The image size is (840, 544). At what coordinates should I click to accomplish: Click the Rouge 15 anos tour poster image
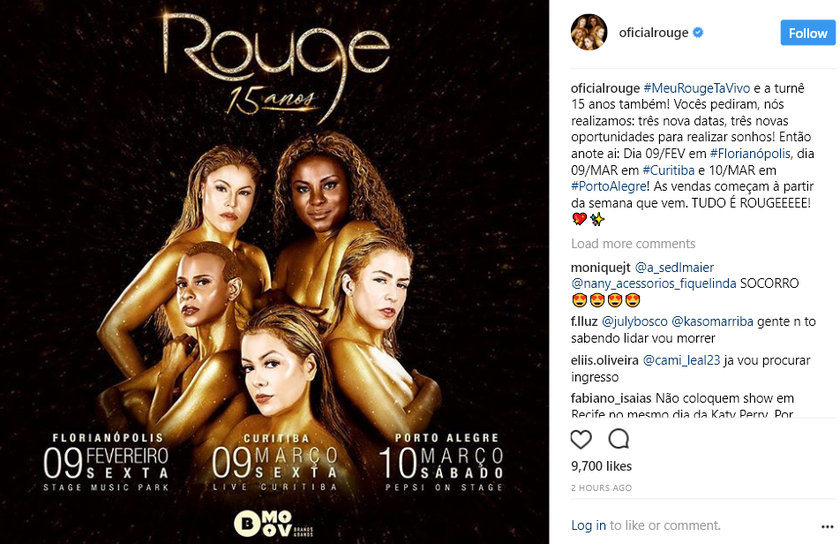pyautogui.click(x=274, y=272)
